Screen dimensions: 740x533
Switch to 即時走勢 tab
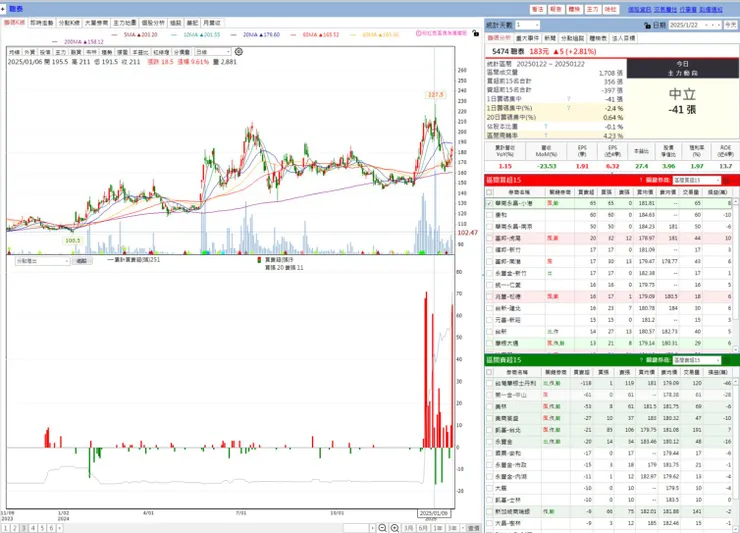click(42, 23)
